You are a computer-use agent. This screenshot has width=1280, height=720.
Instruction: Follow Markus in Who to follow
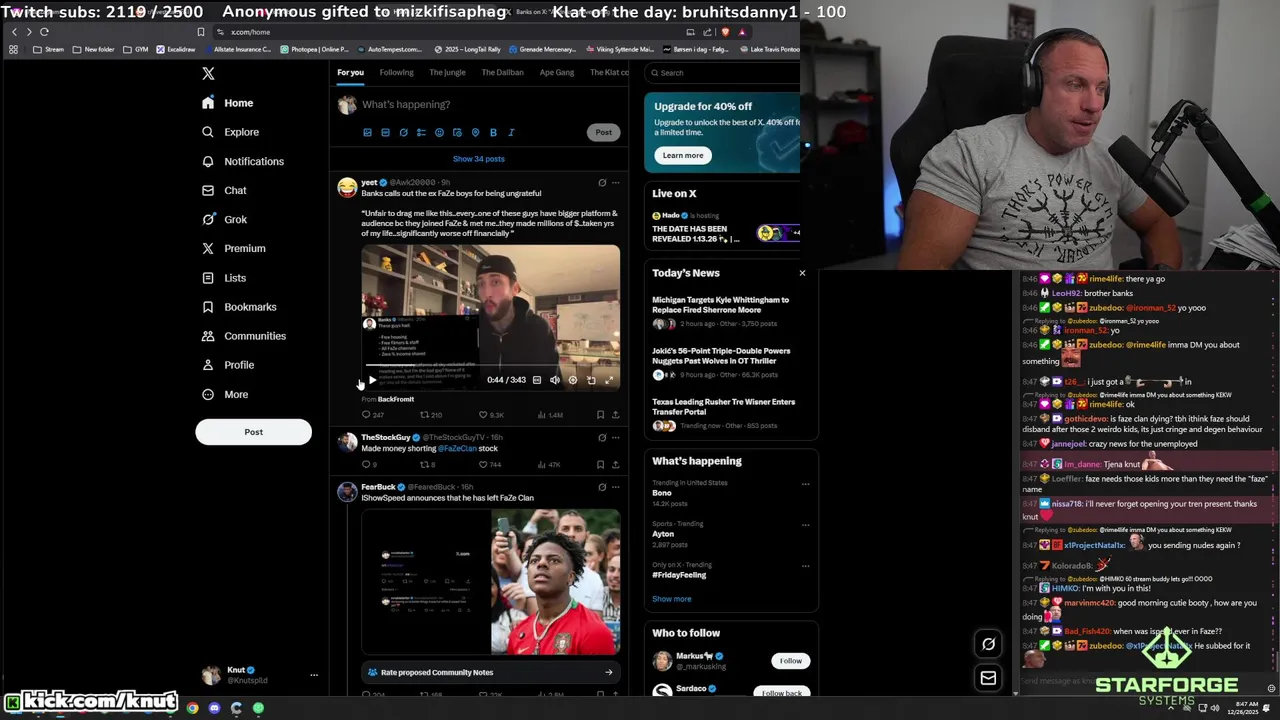point(791,661)
